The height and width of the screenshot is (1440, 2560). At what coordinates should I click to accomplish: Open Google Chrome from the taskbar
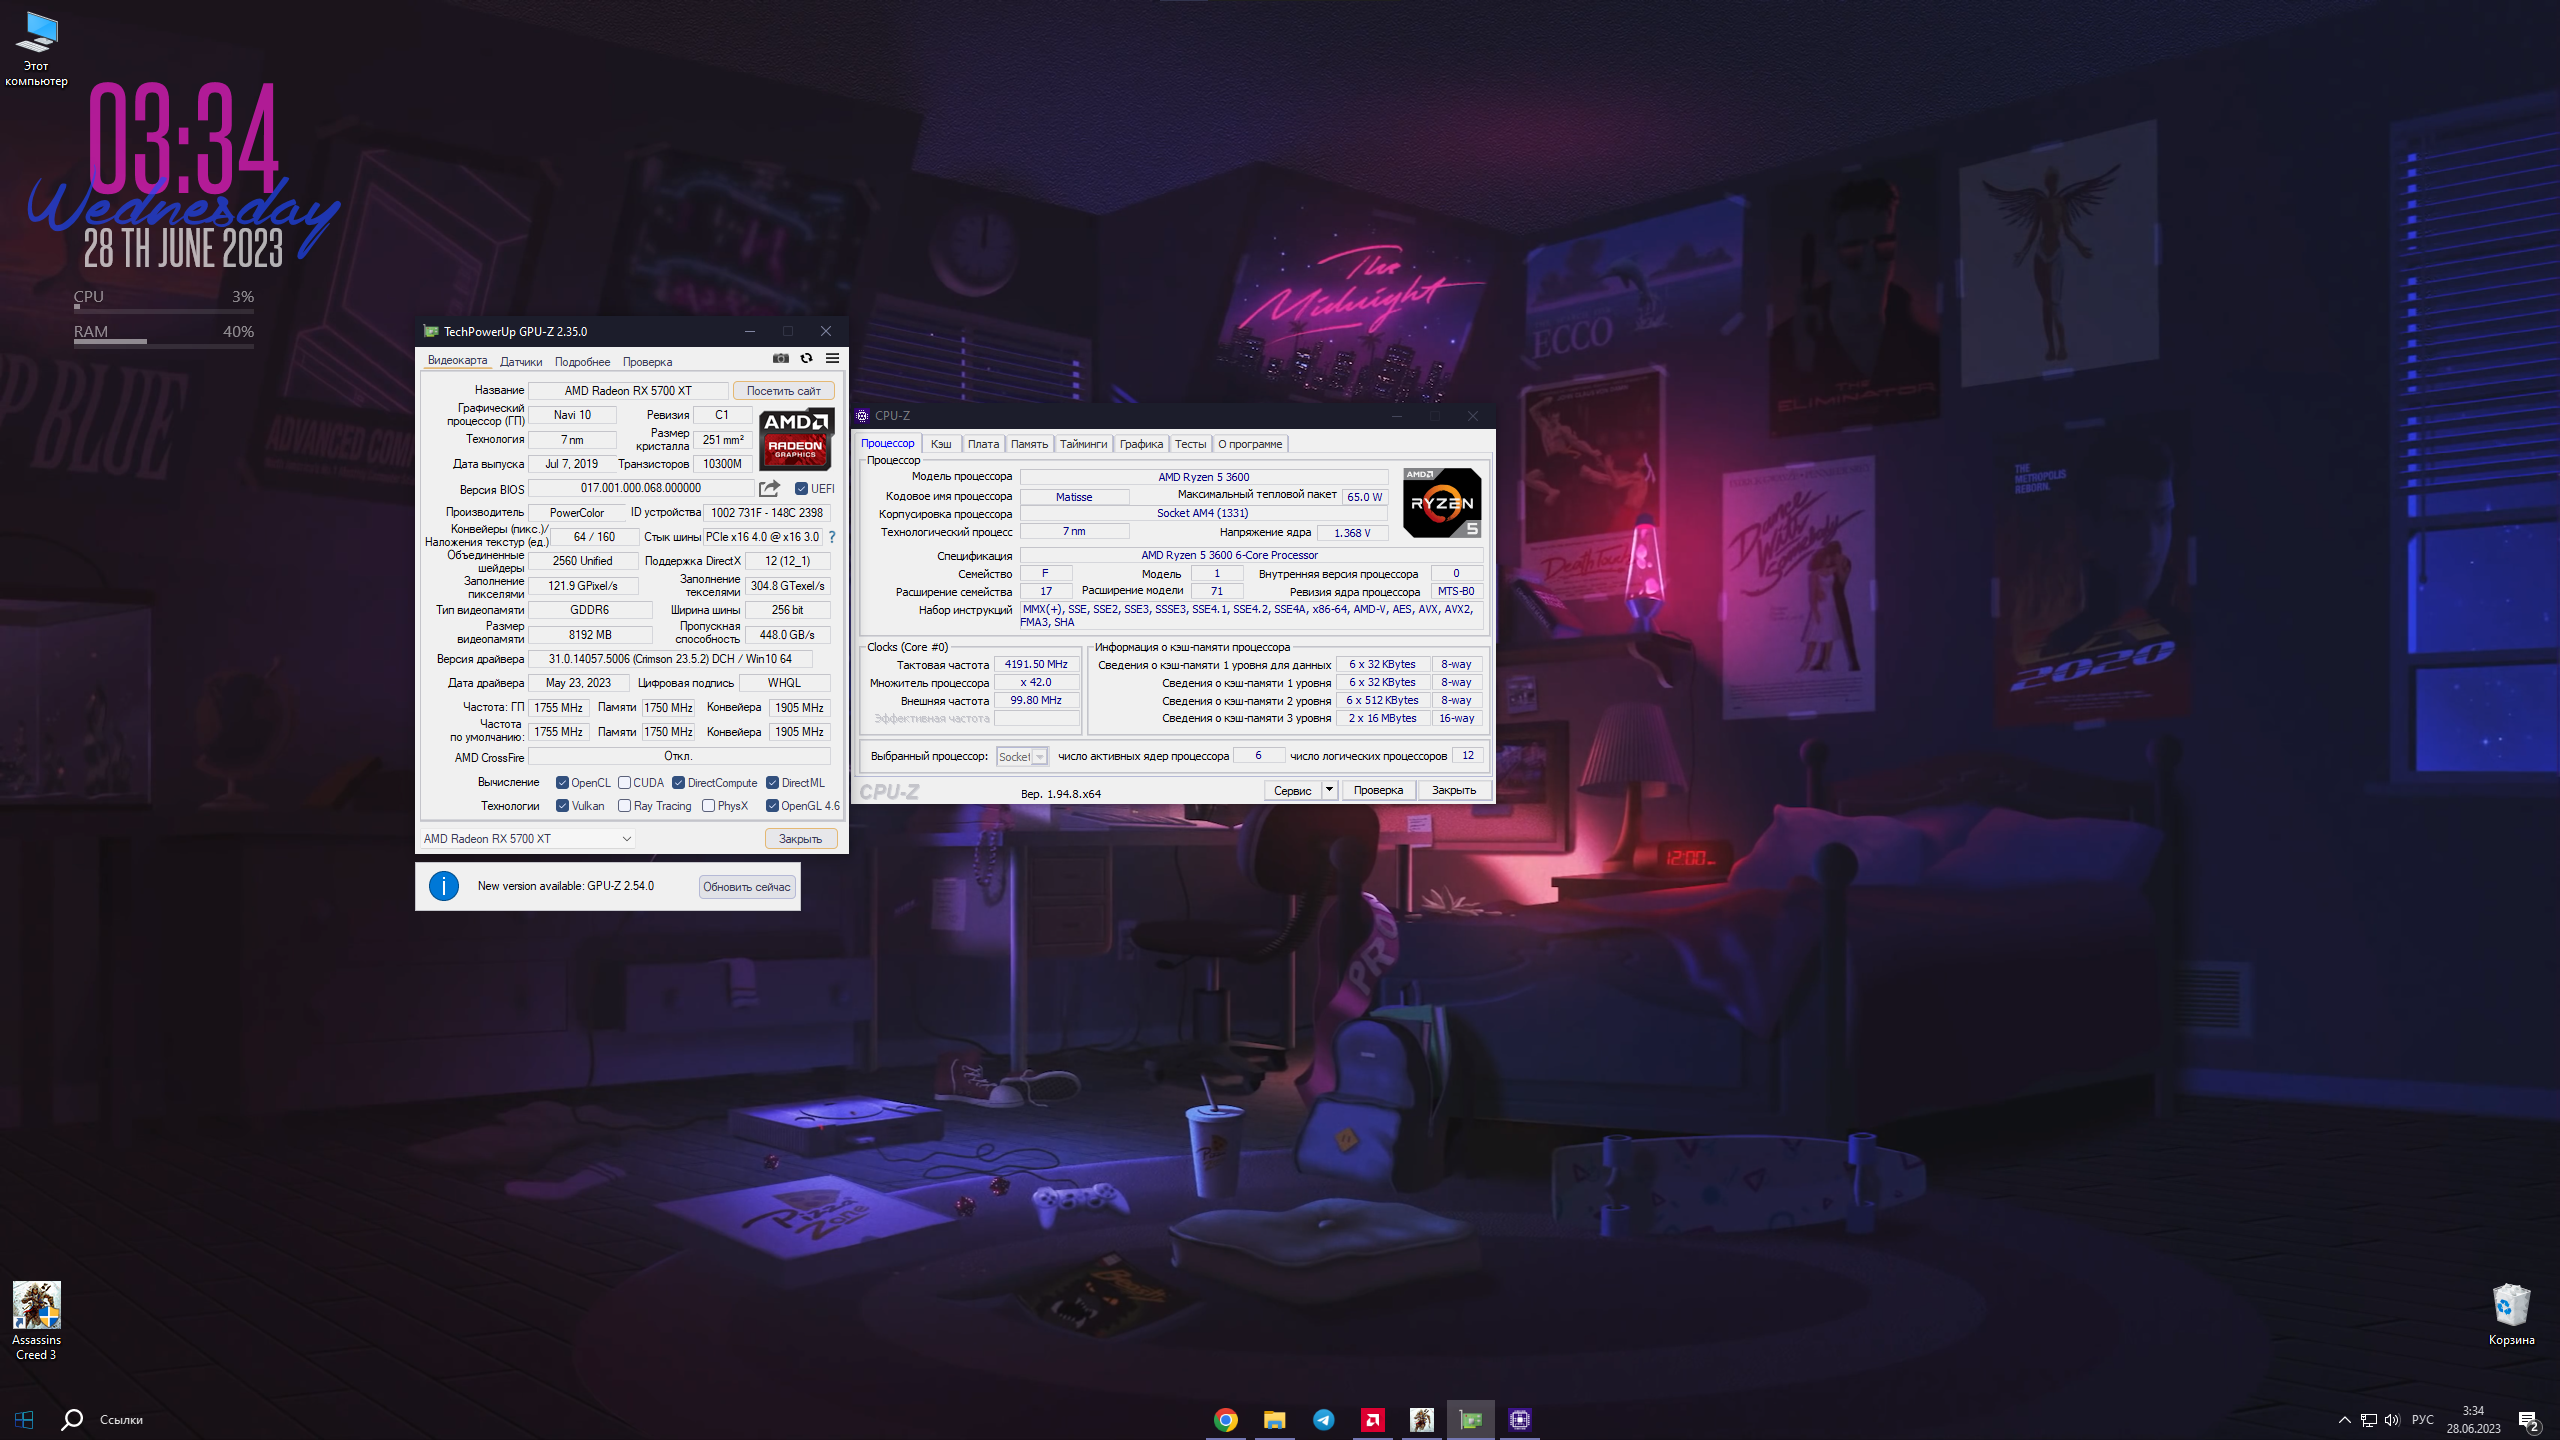pos(1225,1419)
